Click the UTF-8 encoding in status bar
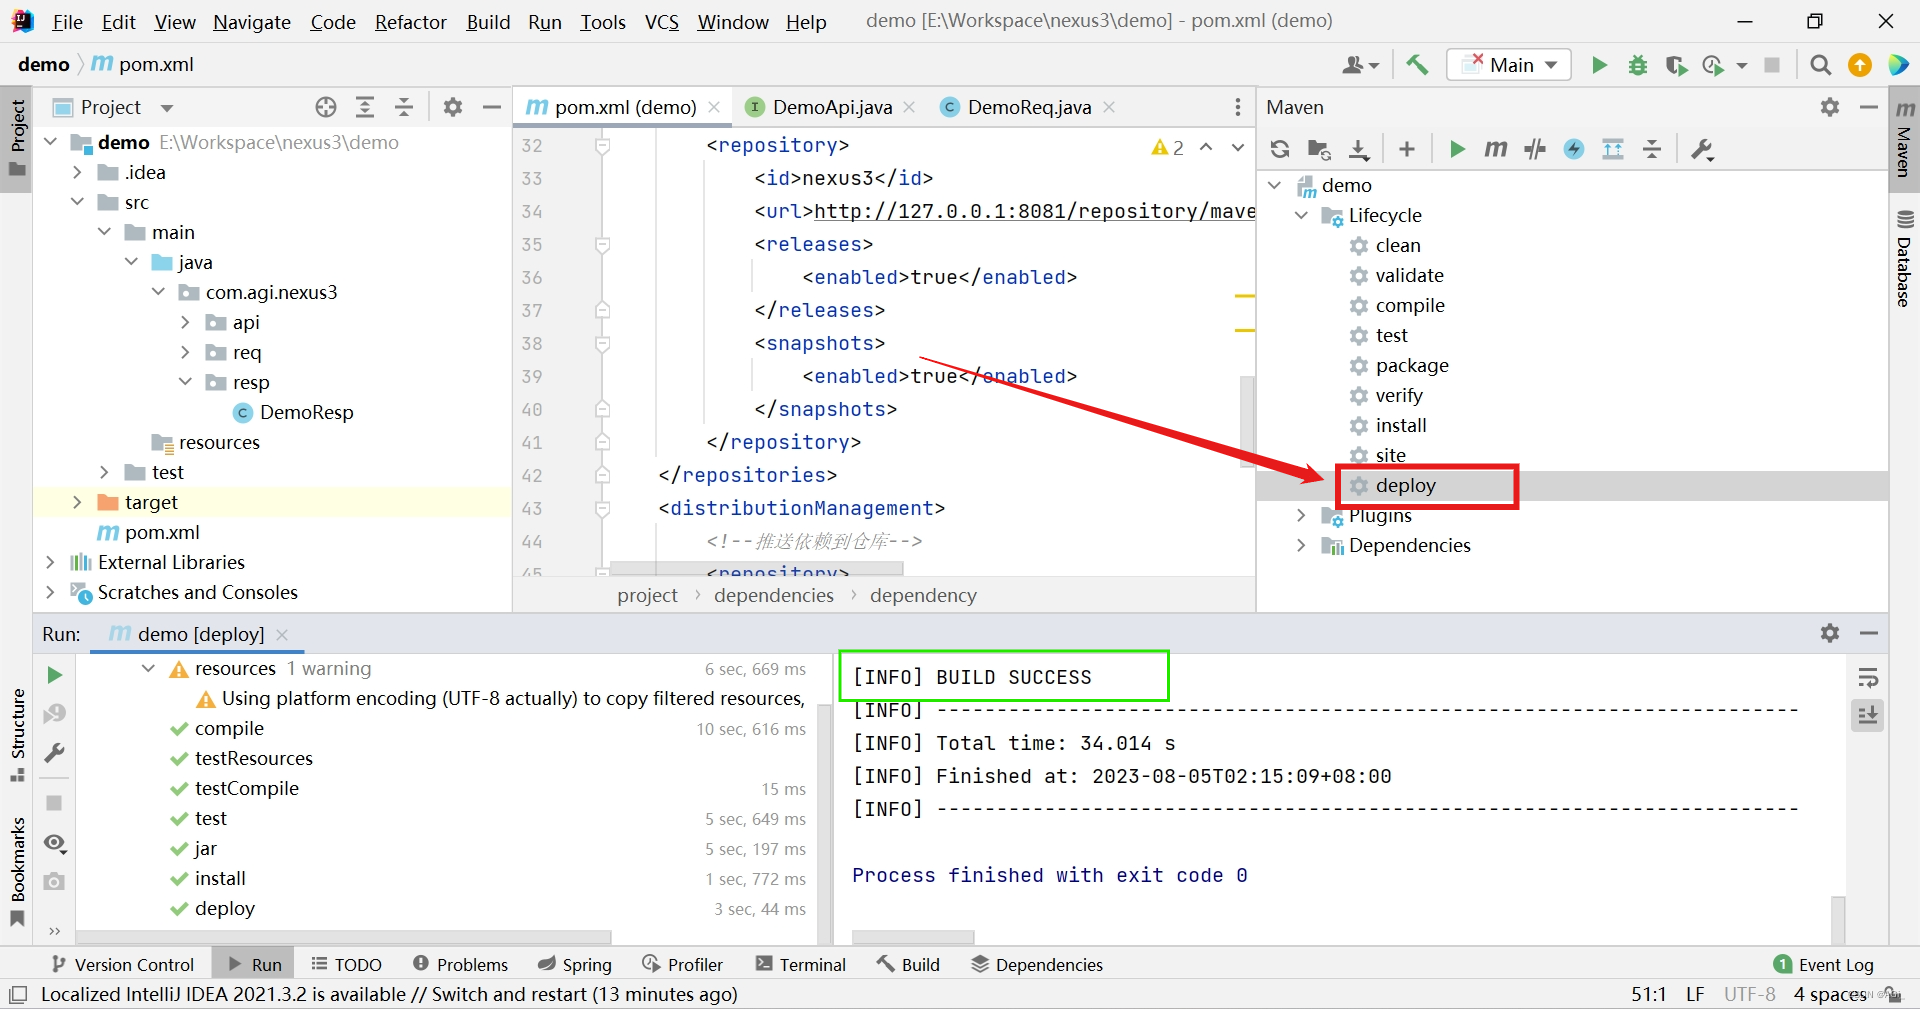This screenshot has height=1009, width=1920. point(1749,994)
